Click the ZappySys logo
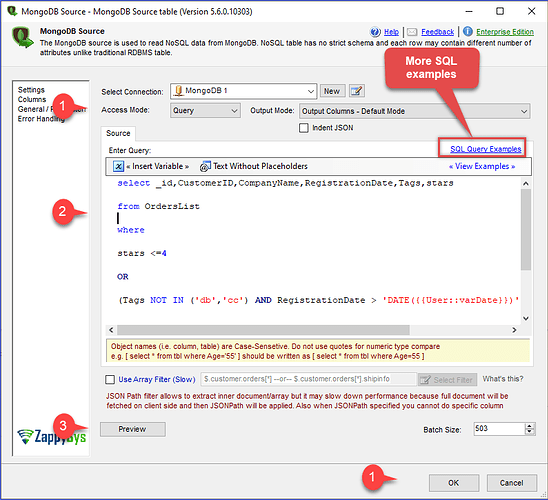 (x=52, y=436)
